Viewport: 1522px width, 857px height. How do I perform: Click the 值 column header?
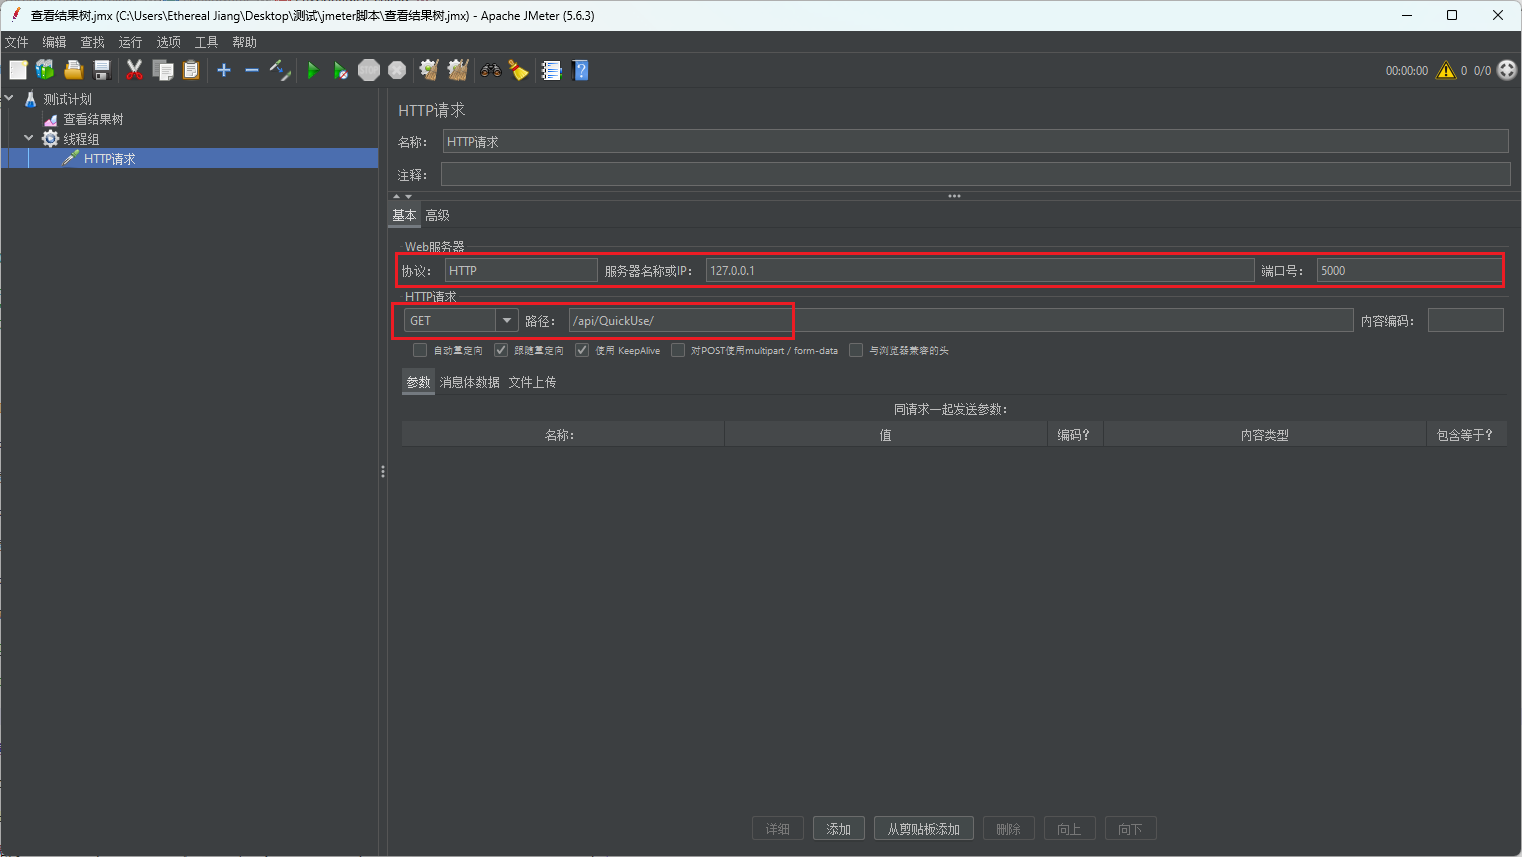click(x=885, y=435)
